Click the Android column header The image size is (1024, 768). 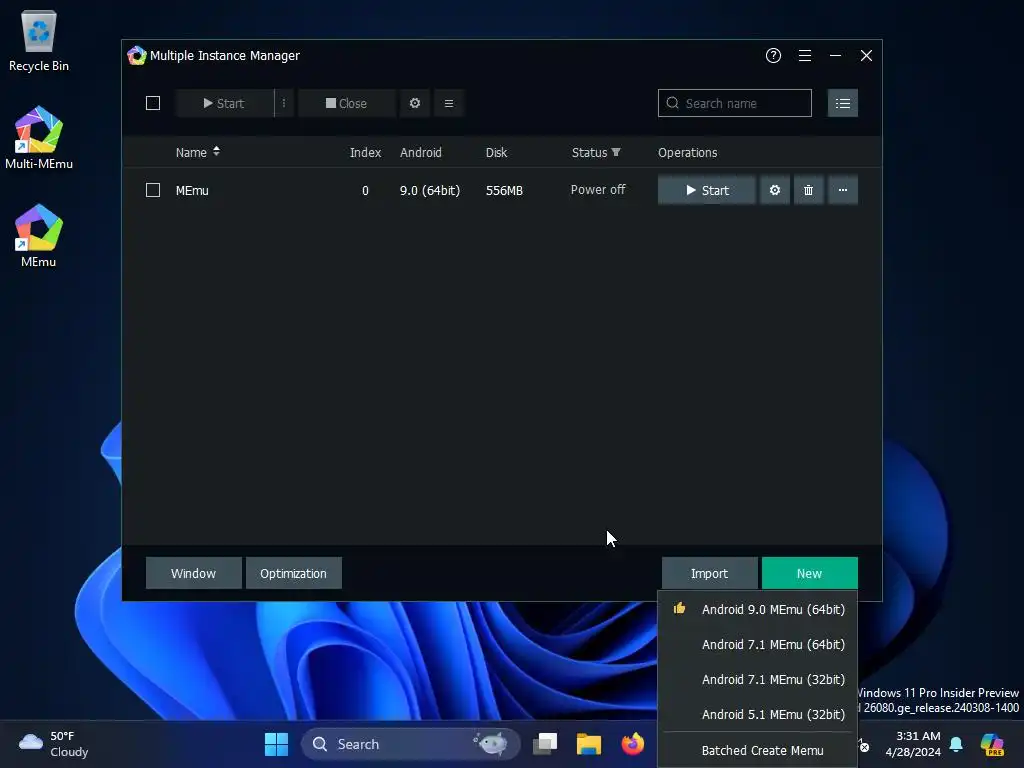(x=421, y=152)
